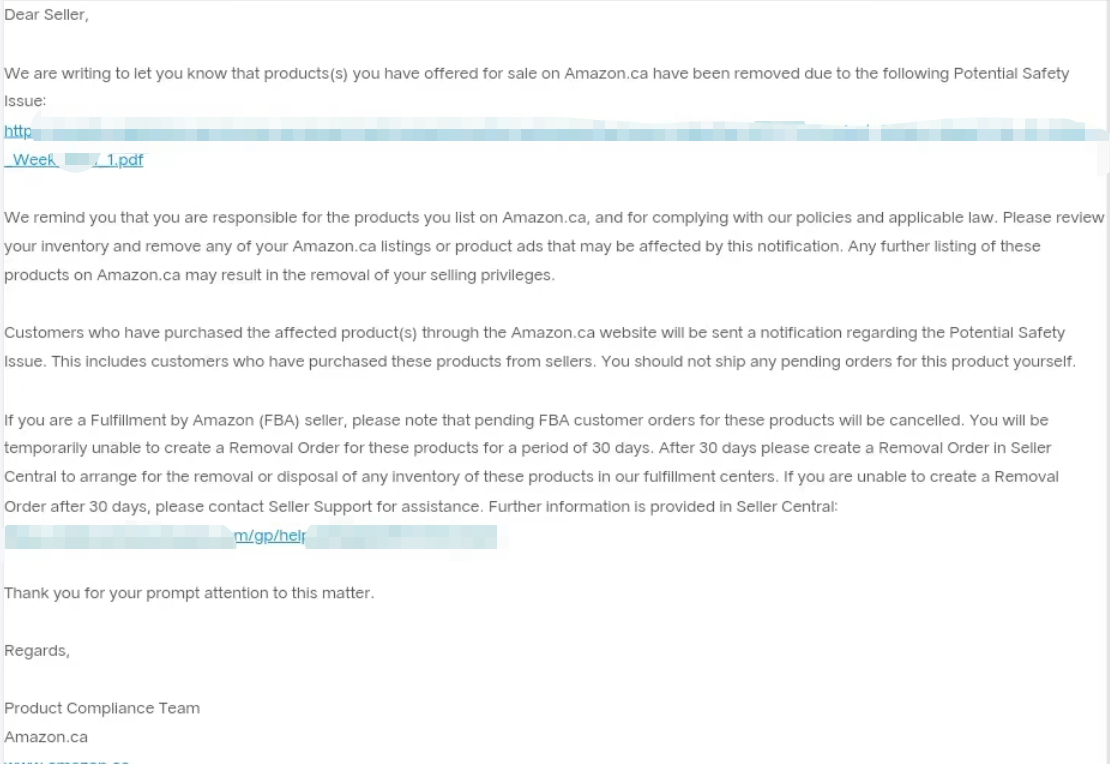Click the "Regards," closing line
The height and width of the screenshot is (764, 1110).
coord(37,651)
